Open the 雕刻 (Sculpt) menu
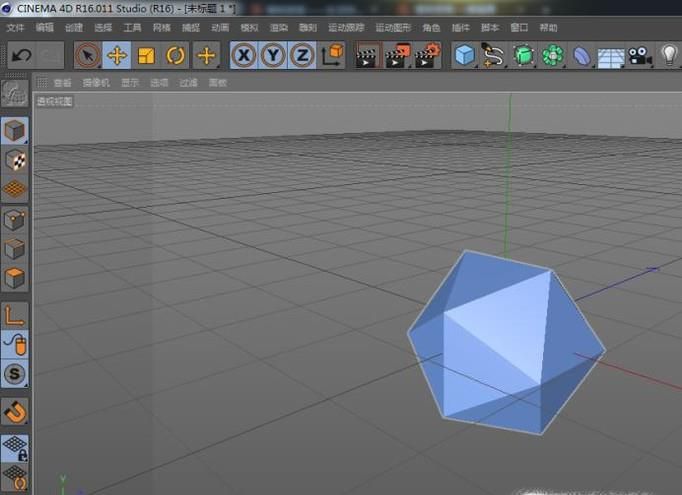Viewport: 682px width, 495px height. (308, 28)
